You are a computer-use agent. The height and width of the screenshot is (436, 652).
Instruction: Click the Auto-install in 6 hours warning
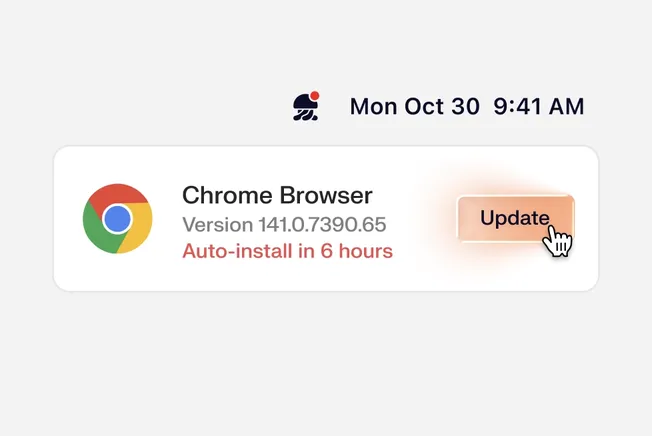click(287, 250)
